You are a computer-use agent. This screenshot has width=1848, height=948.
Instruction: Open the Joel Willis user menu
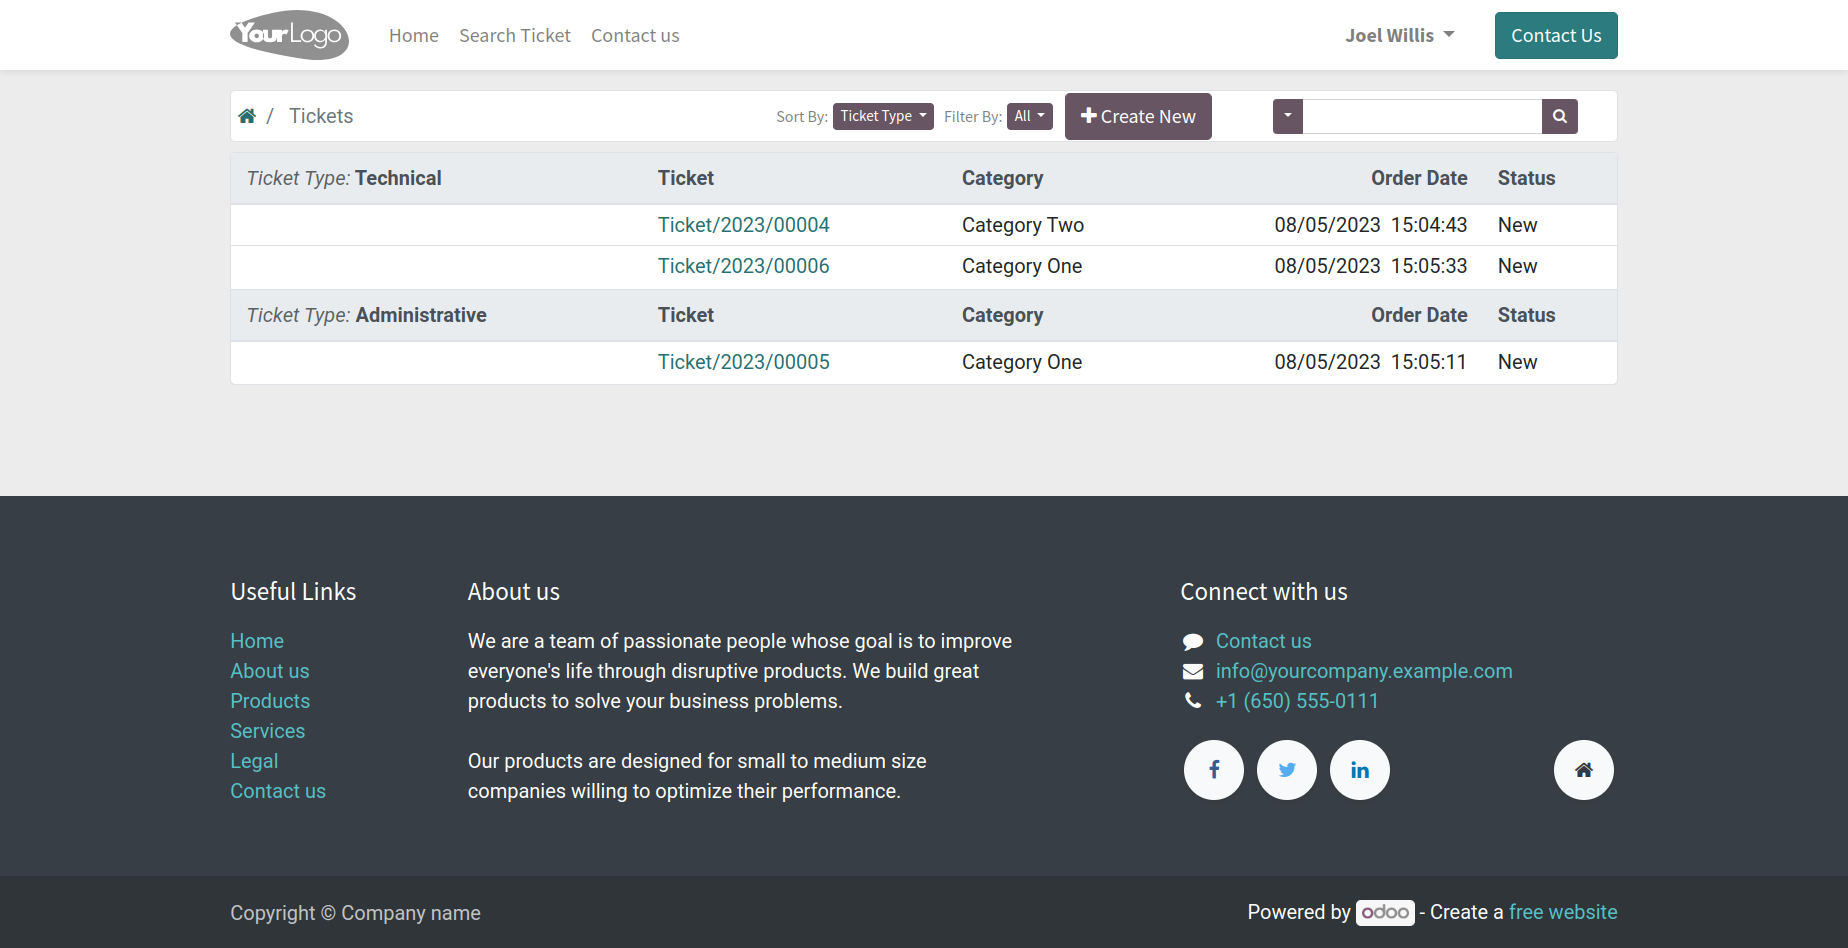click(1400, 35)
